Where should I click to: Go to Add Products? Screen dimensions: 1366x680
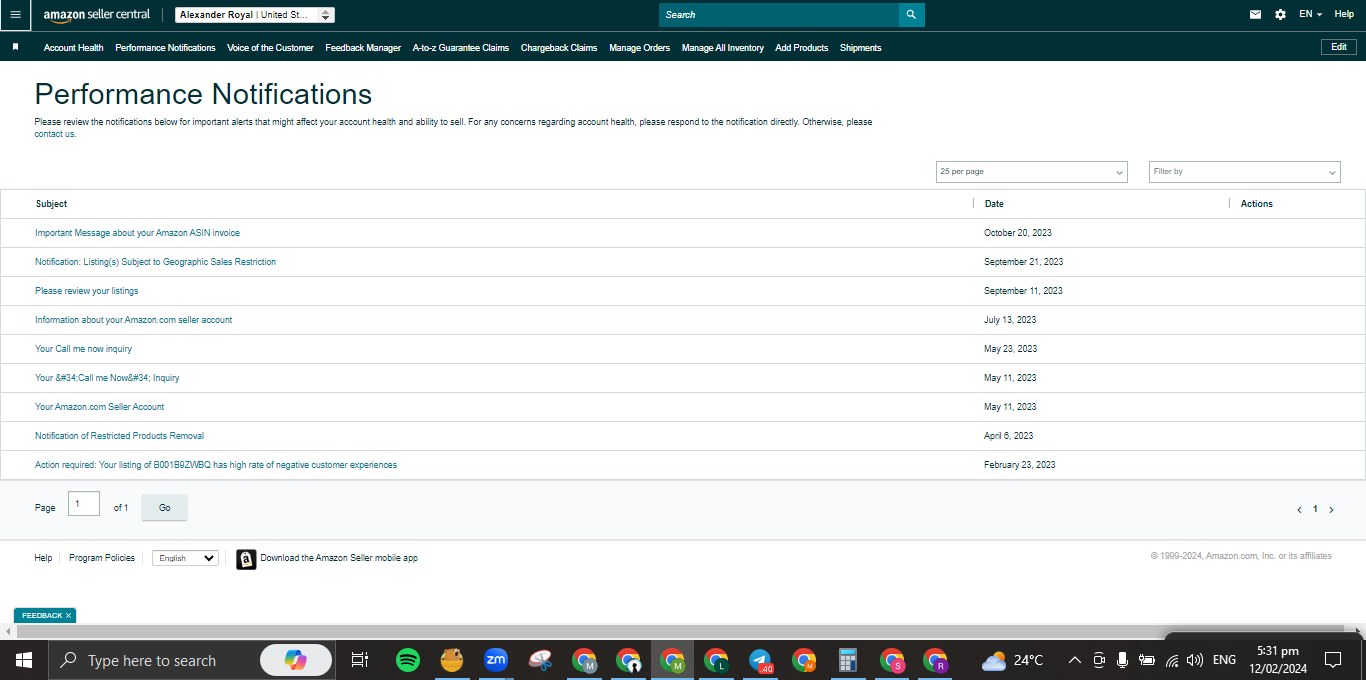802,48
